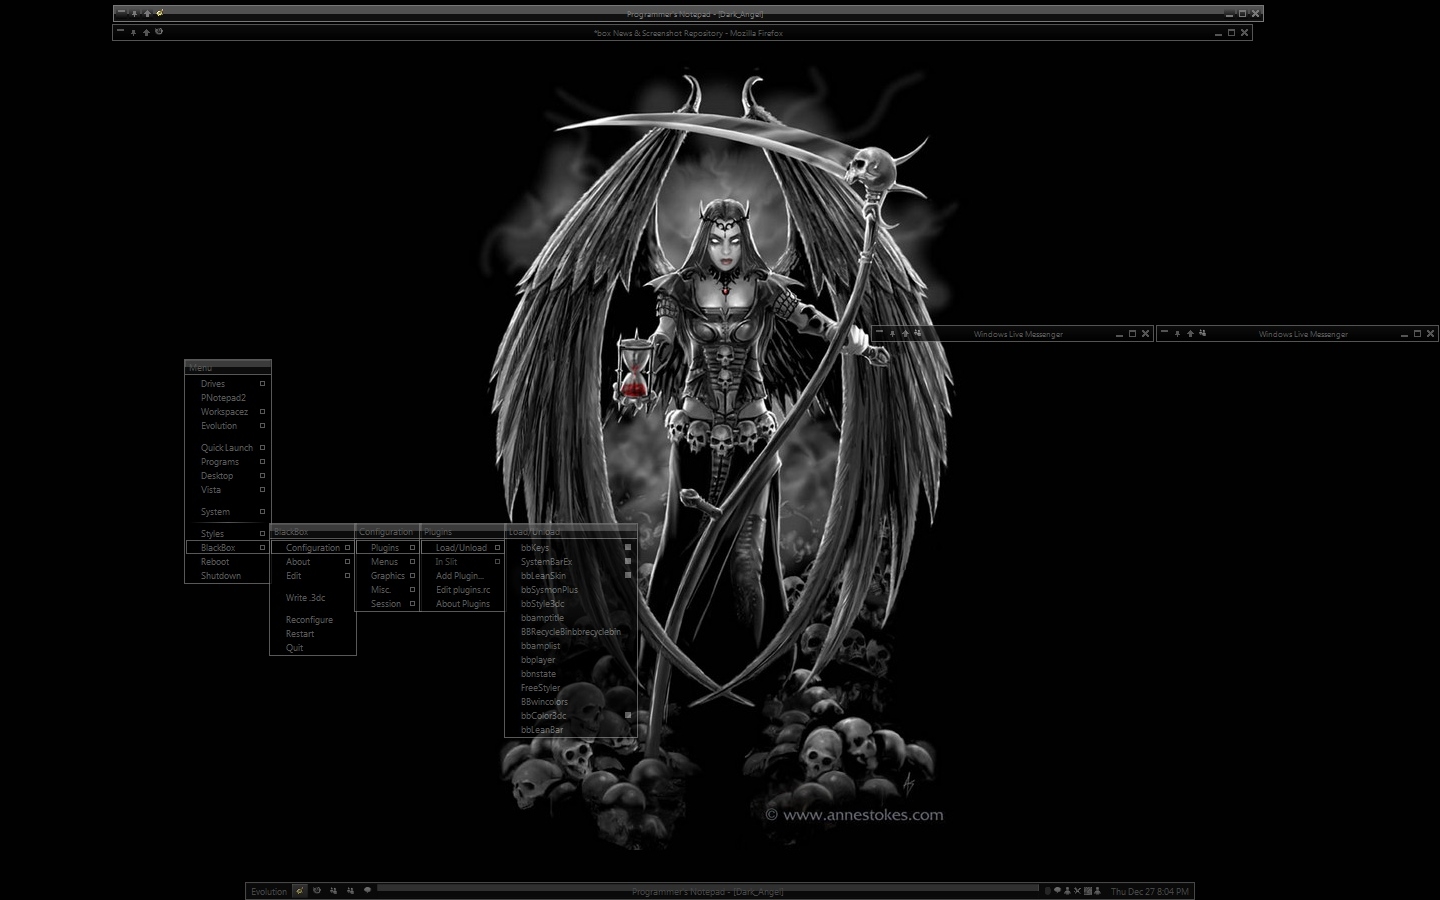Toggle the bbColor3dc plugin
This screenshot has height=900, width=1440.
(571, 716)
